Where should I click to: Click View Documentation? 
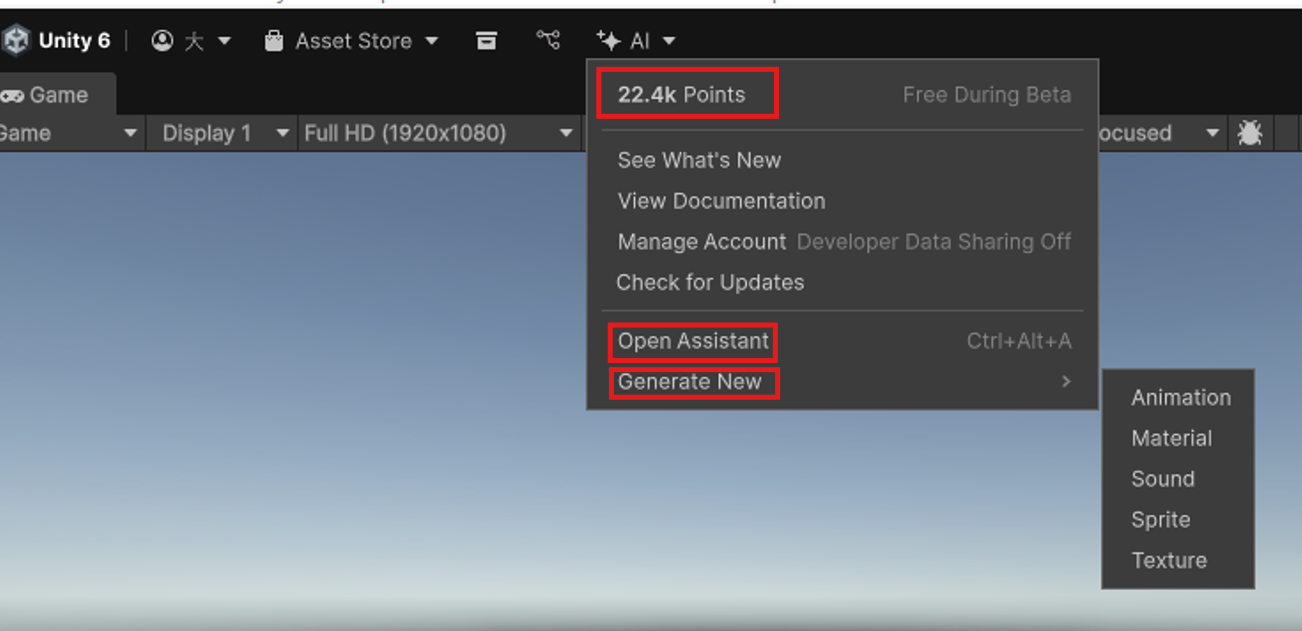pyautogui.click(x=721, y=201)
